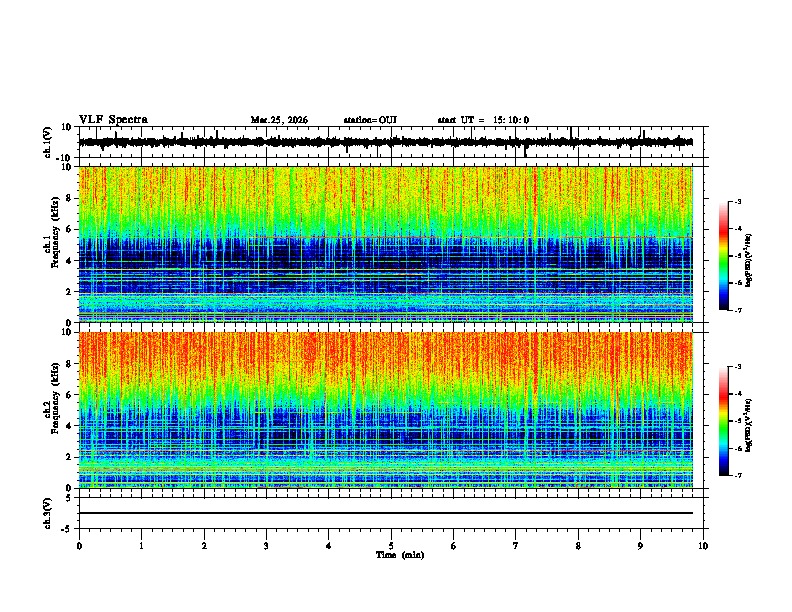
Task: Click the "-10" tick of ch.1(V) axis
Action: tap(65, 158)
